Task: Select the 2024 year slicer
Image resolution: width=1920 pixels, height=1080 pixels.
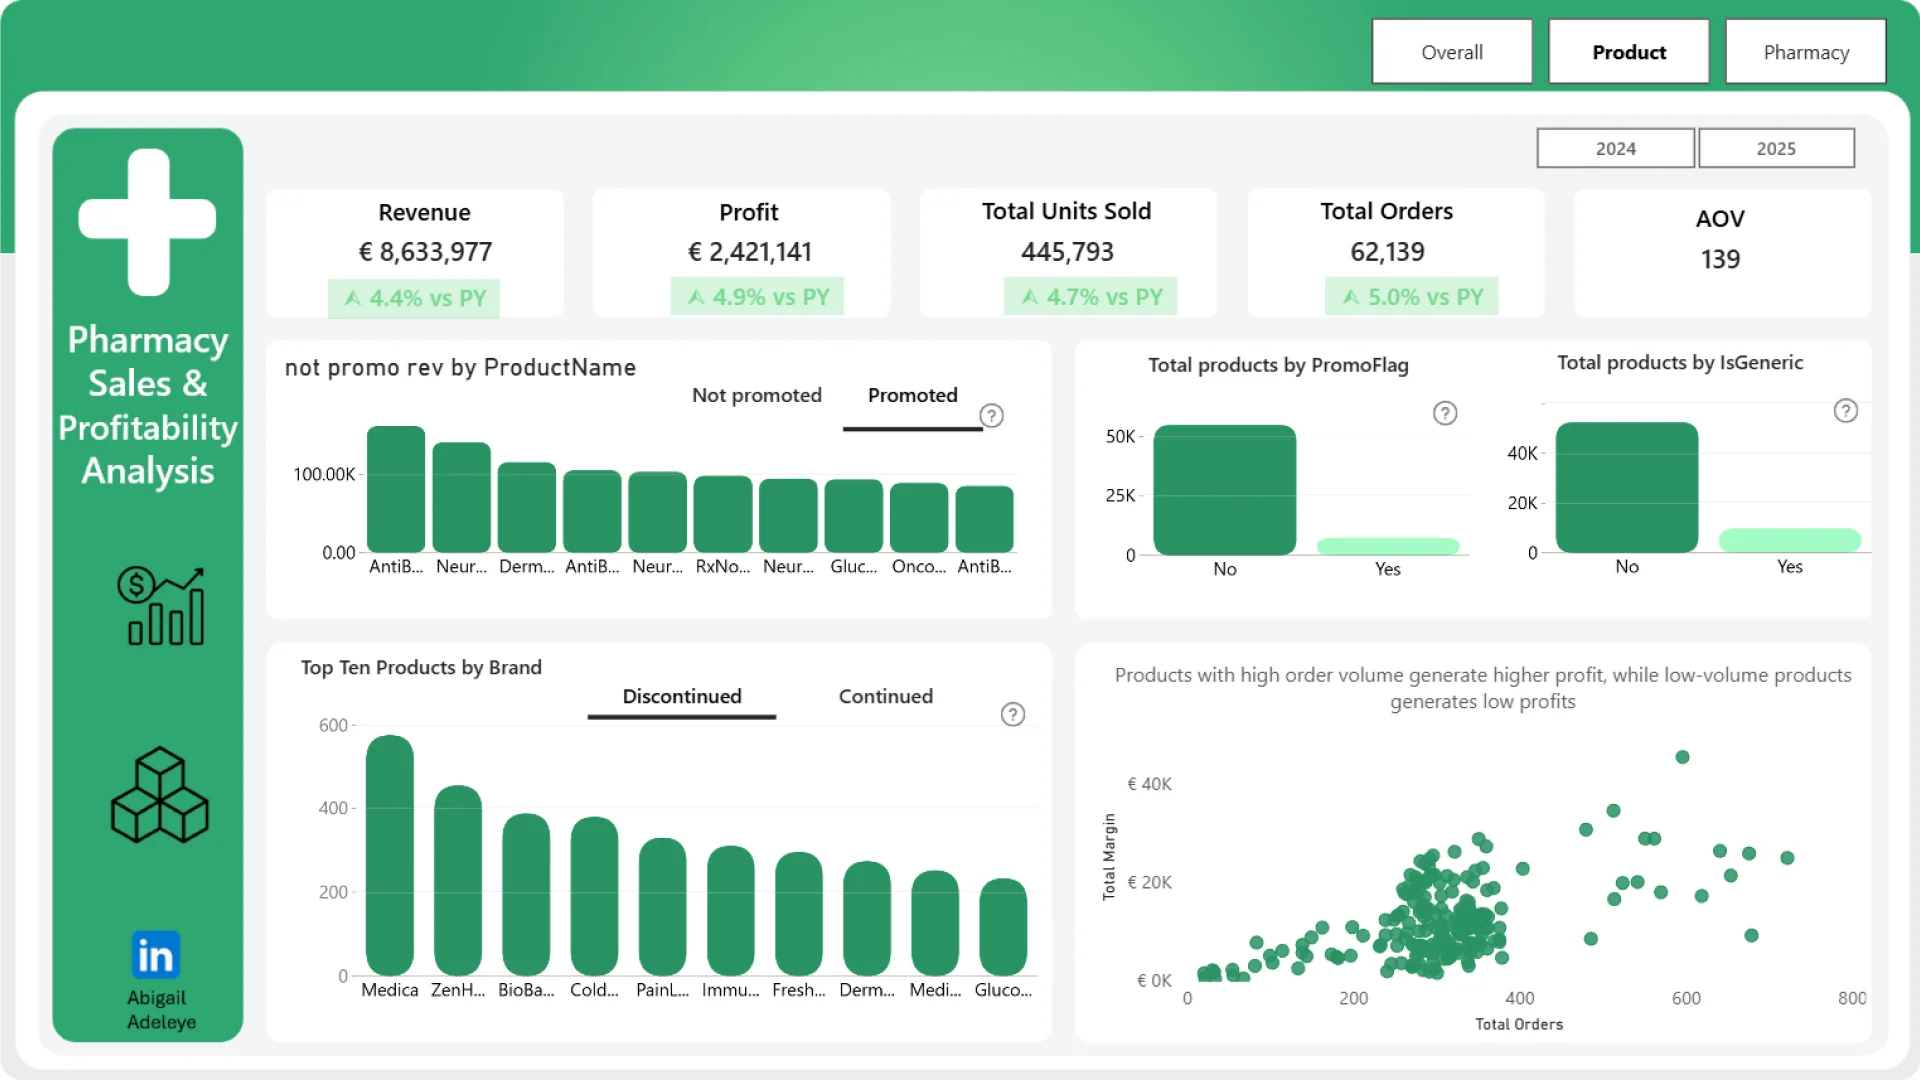Action: pos(1615,148)
